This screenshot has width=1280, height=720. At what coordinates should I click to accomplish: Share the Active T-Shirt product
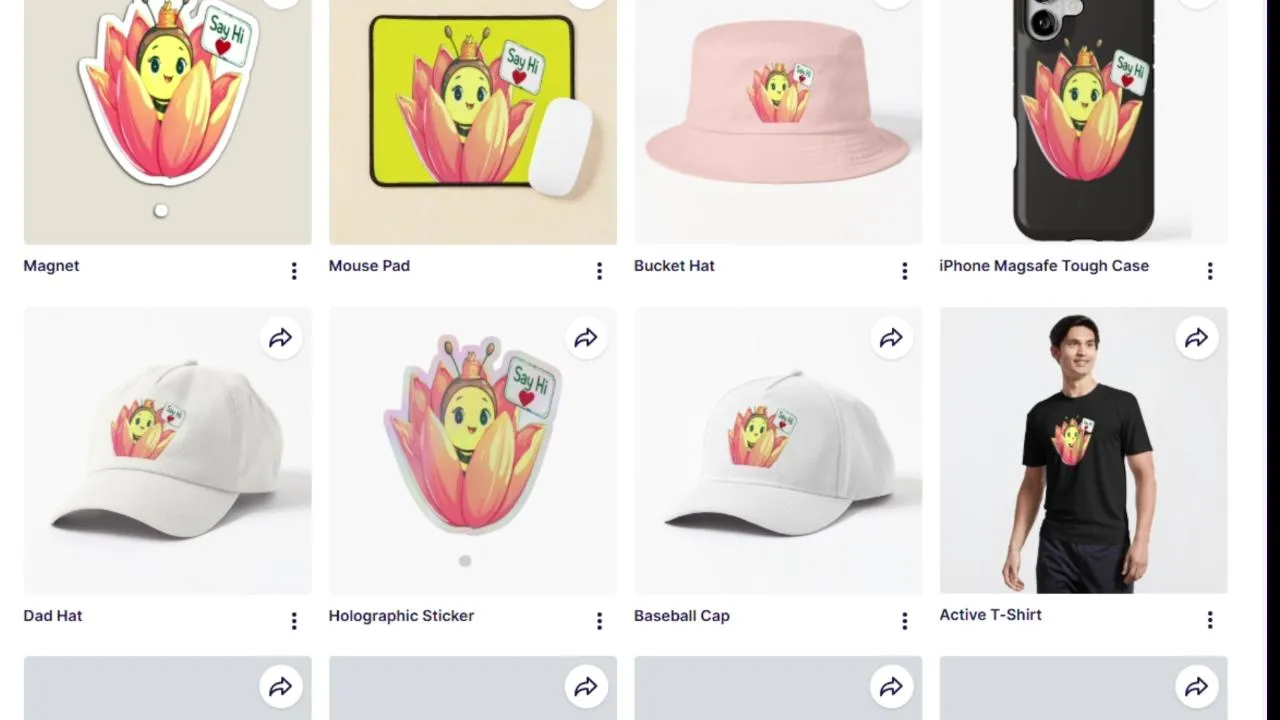point(1196,338)
